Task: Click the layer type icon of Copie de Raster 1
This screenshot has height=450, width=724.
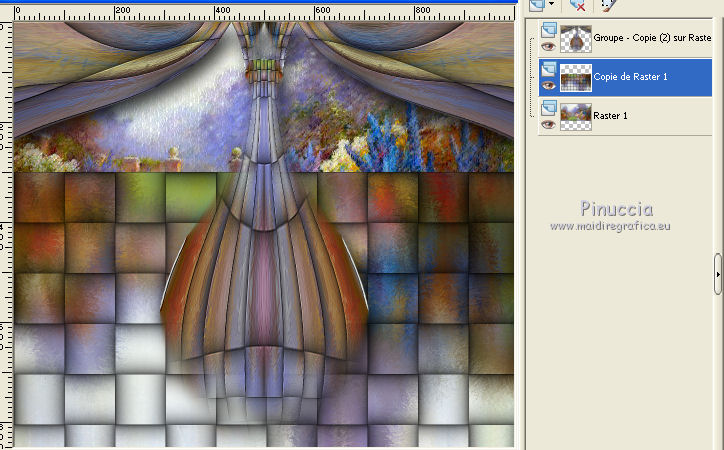Action: point(549,69)
